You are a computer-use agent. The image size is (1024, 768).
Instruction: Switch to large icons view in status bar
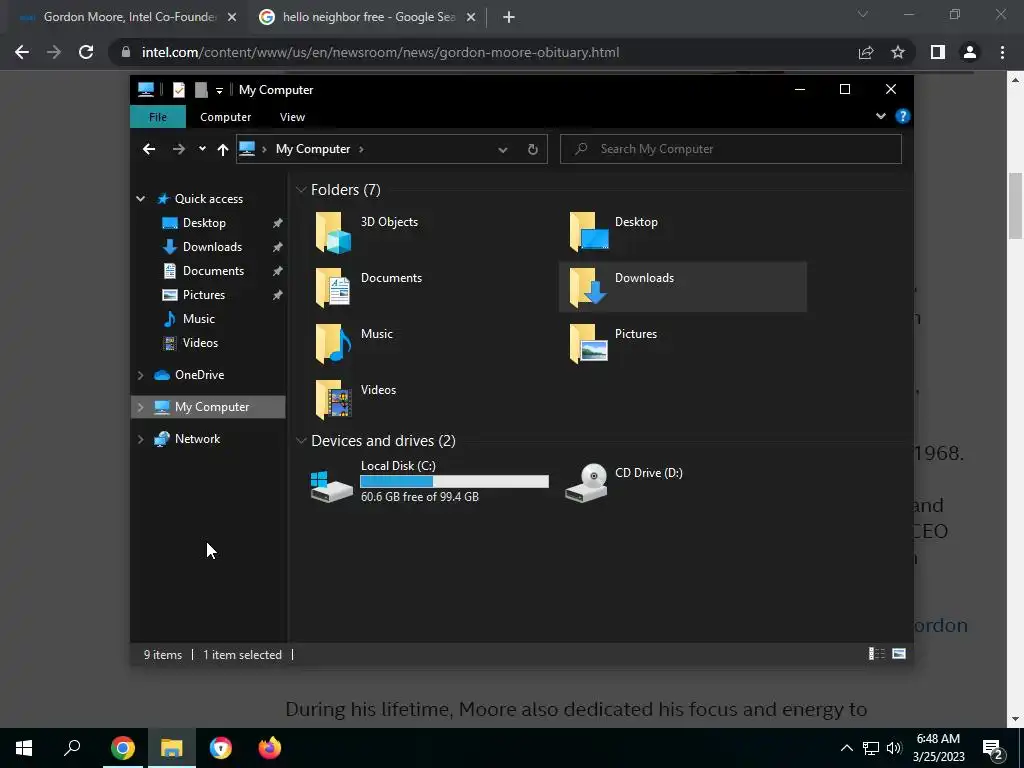(899, 654)
